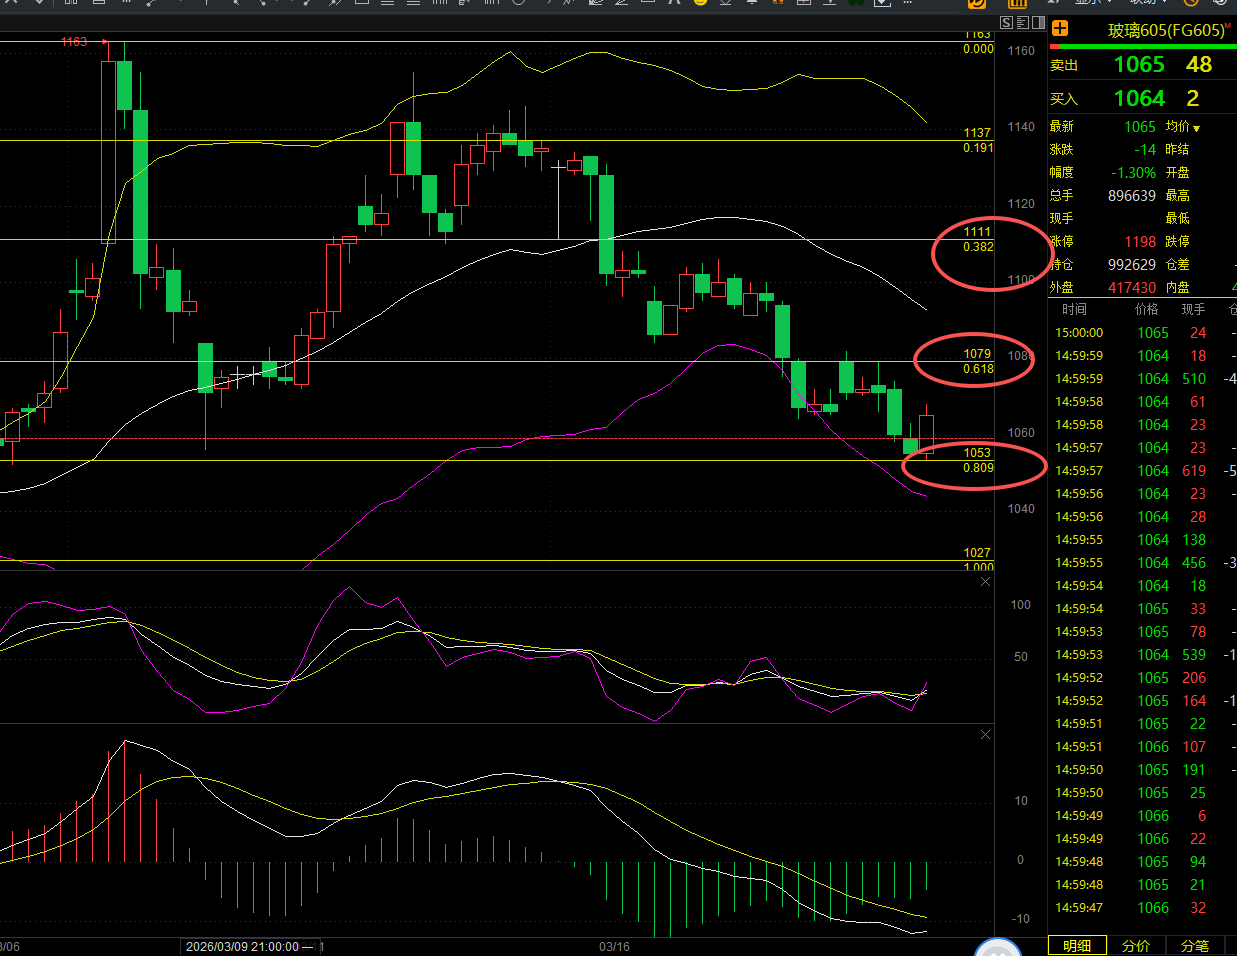1237x956 pixels.
Task: Click the 买入 volume 2
Action: pos(1193,98)
